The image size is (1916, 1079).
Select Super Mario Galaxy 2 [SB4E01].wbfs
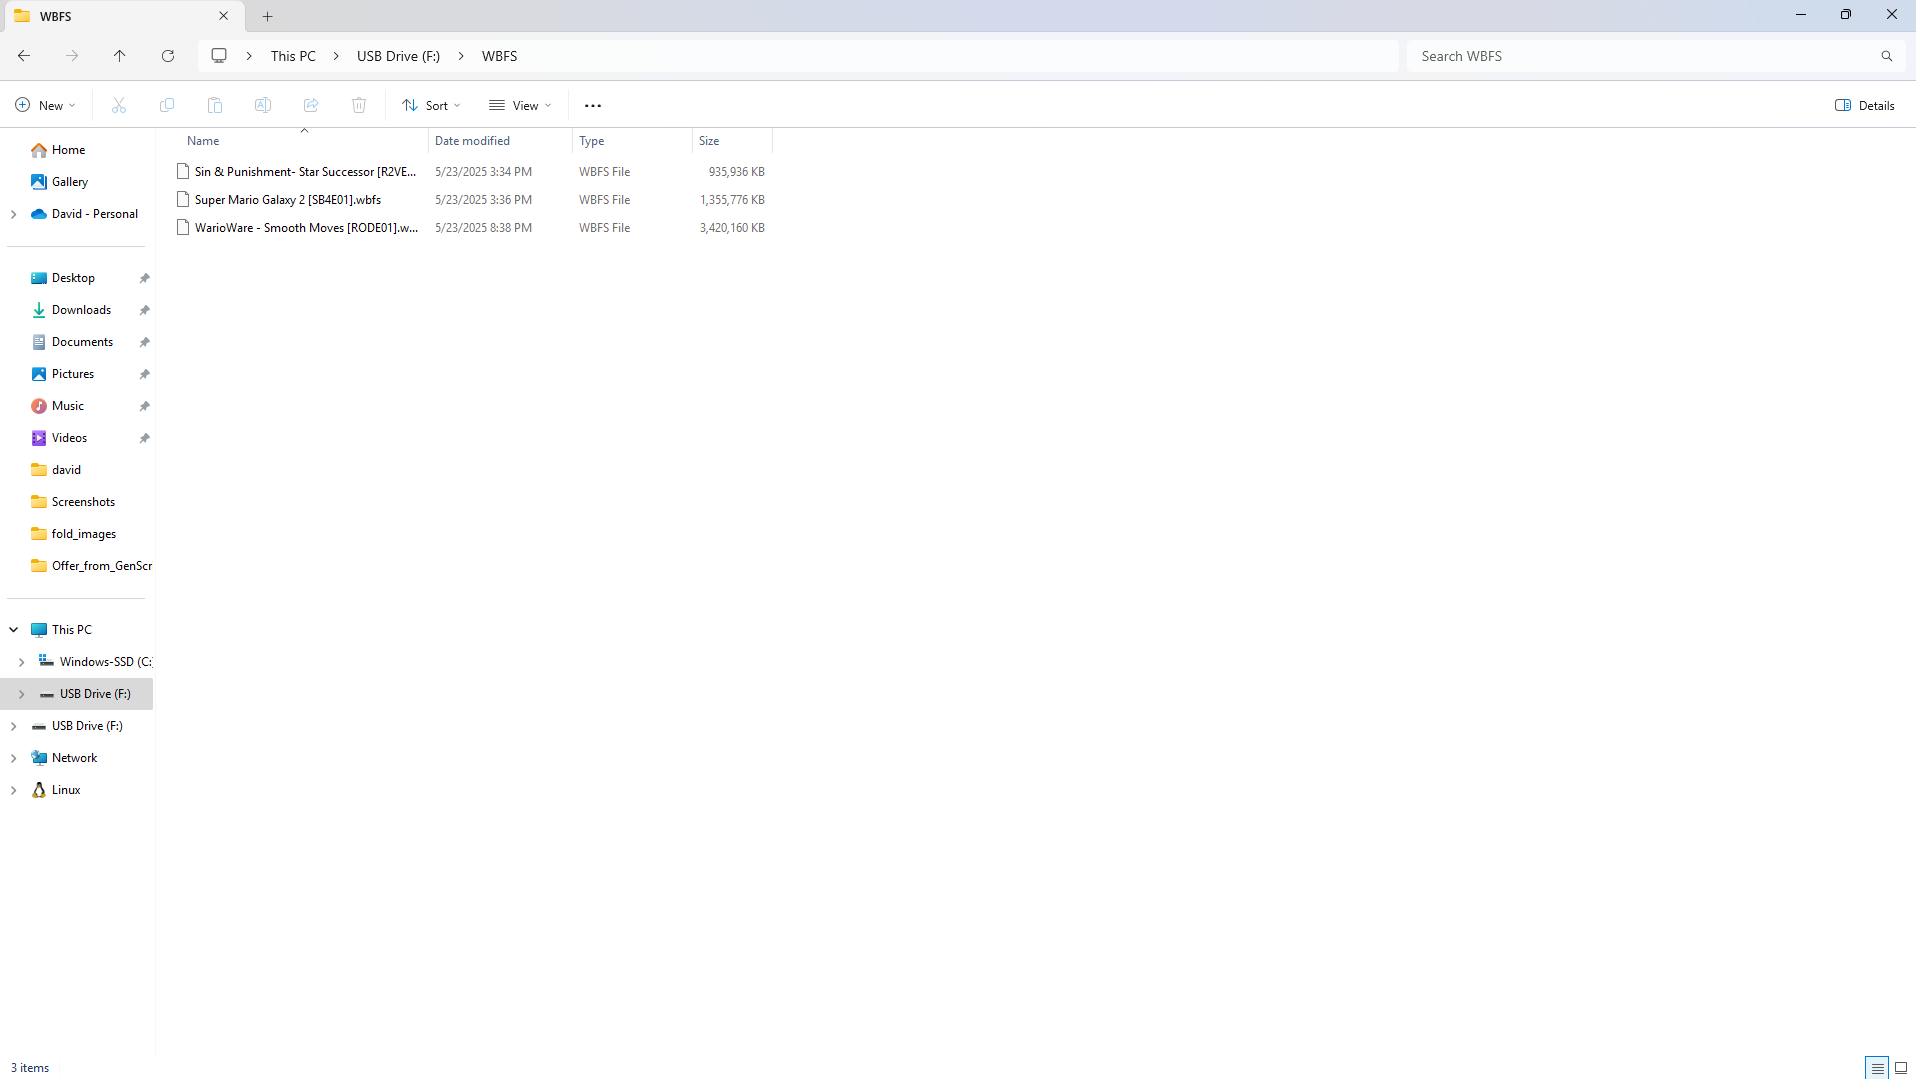point(288,200)
